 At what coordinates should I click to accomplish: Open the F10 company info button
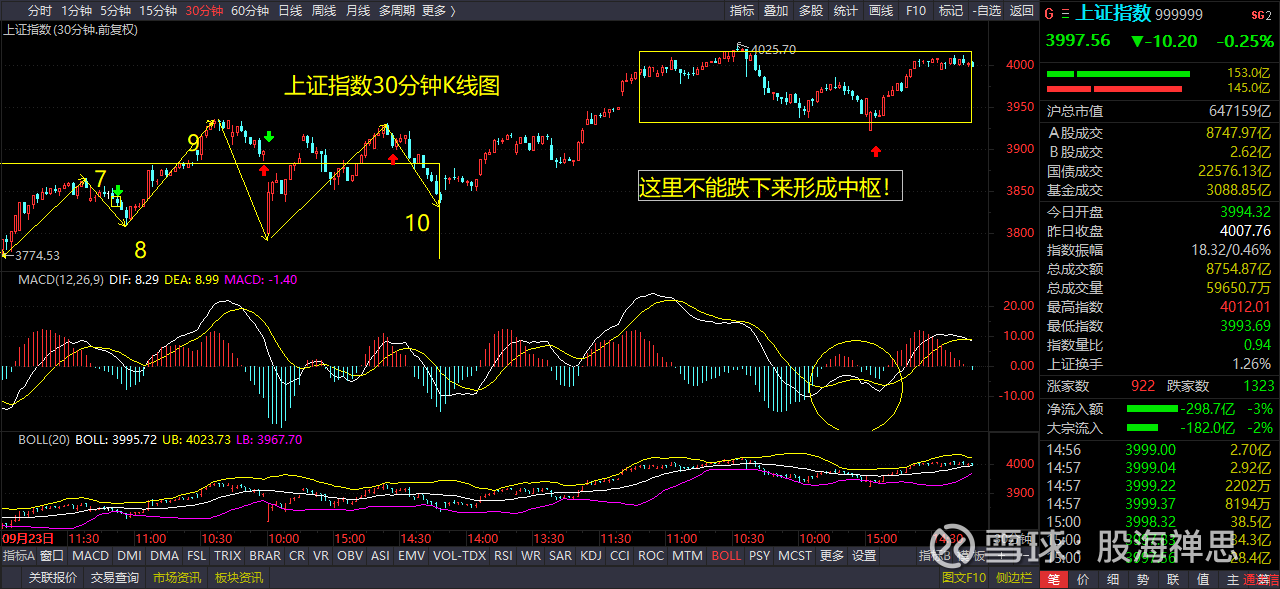pos(916,11)
